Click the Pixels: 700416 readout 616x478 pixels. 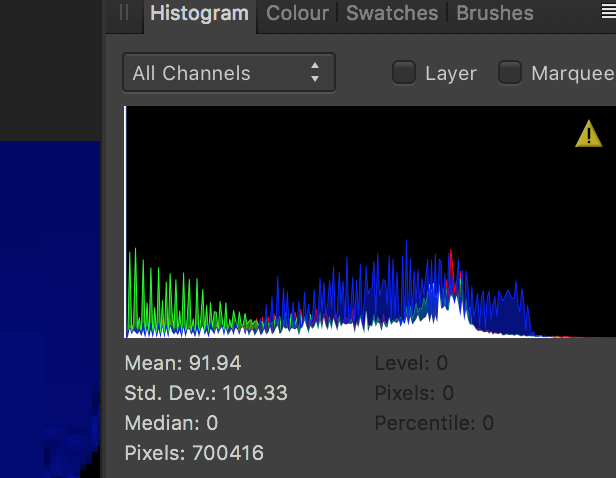pos(194,453)
